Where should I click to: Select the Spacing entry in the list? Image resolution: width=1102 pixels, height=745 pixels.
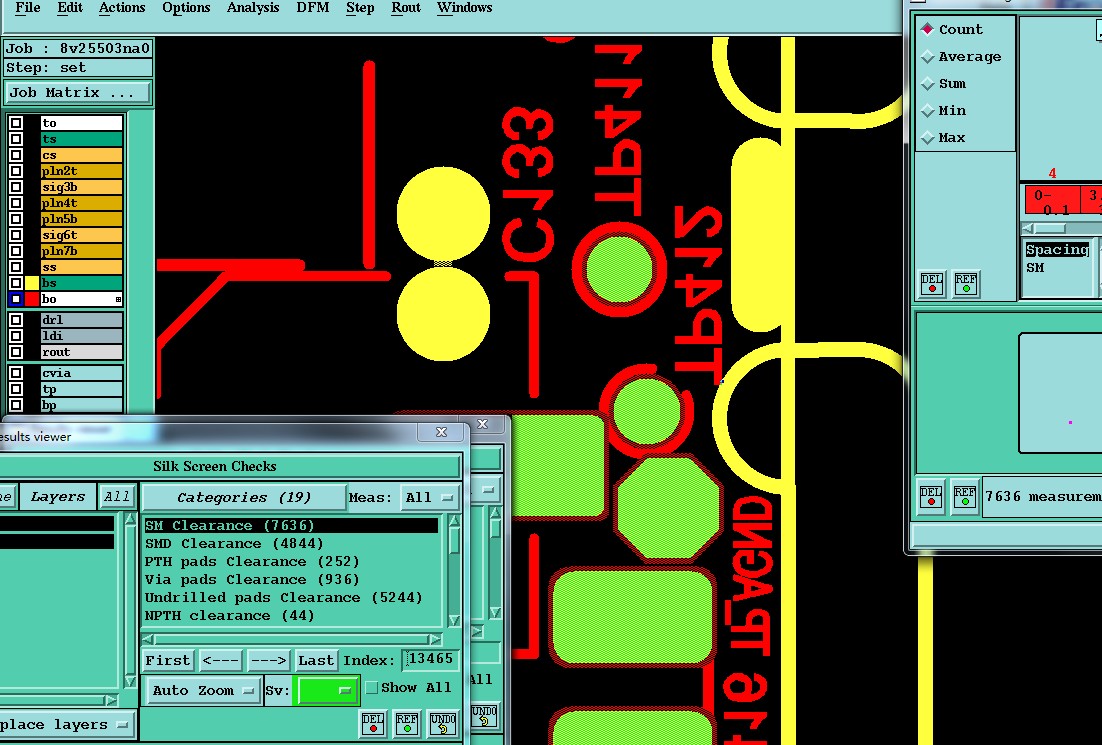(1056, 250)
